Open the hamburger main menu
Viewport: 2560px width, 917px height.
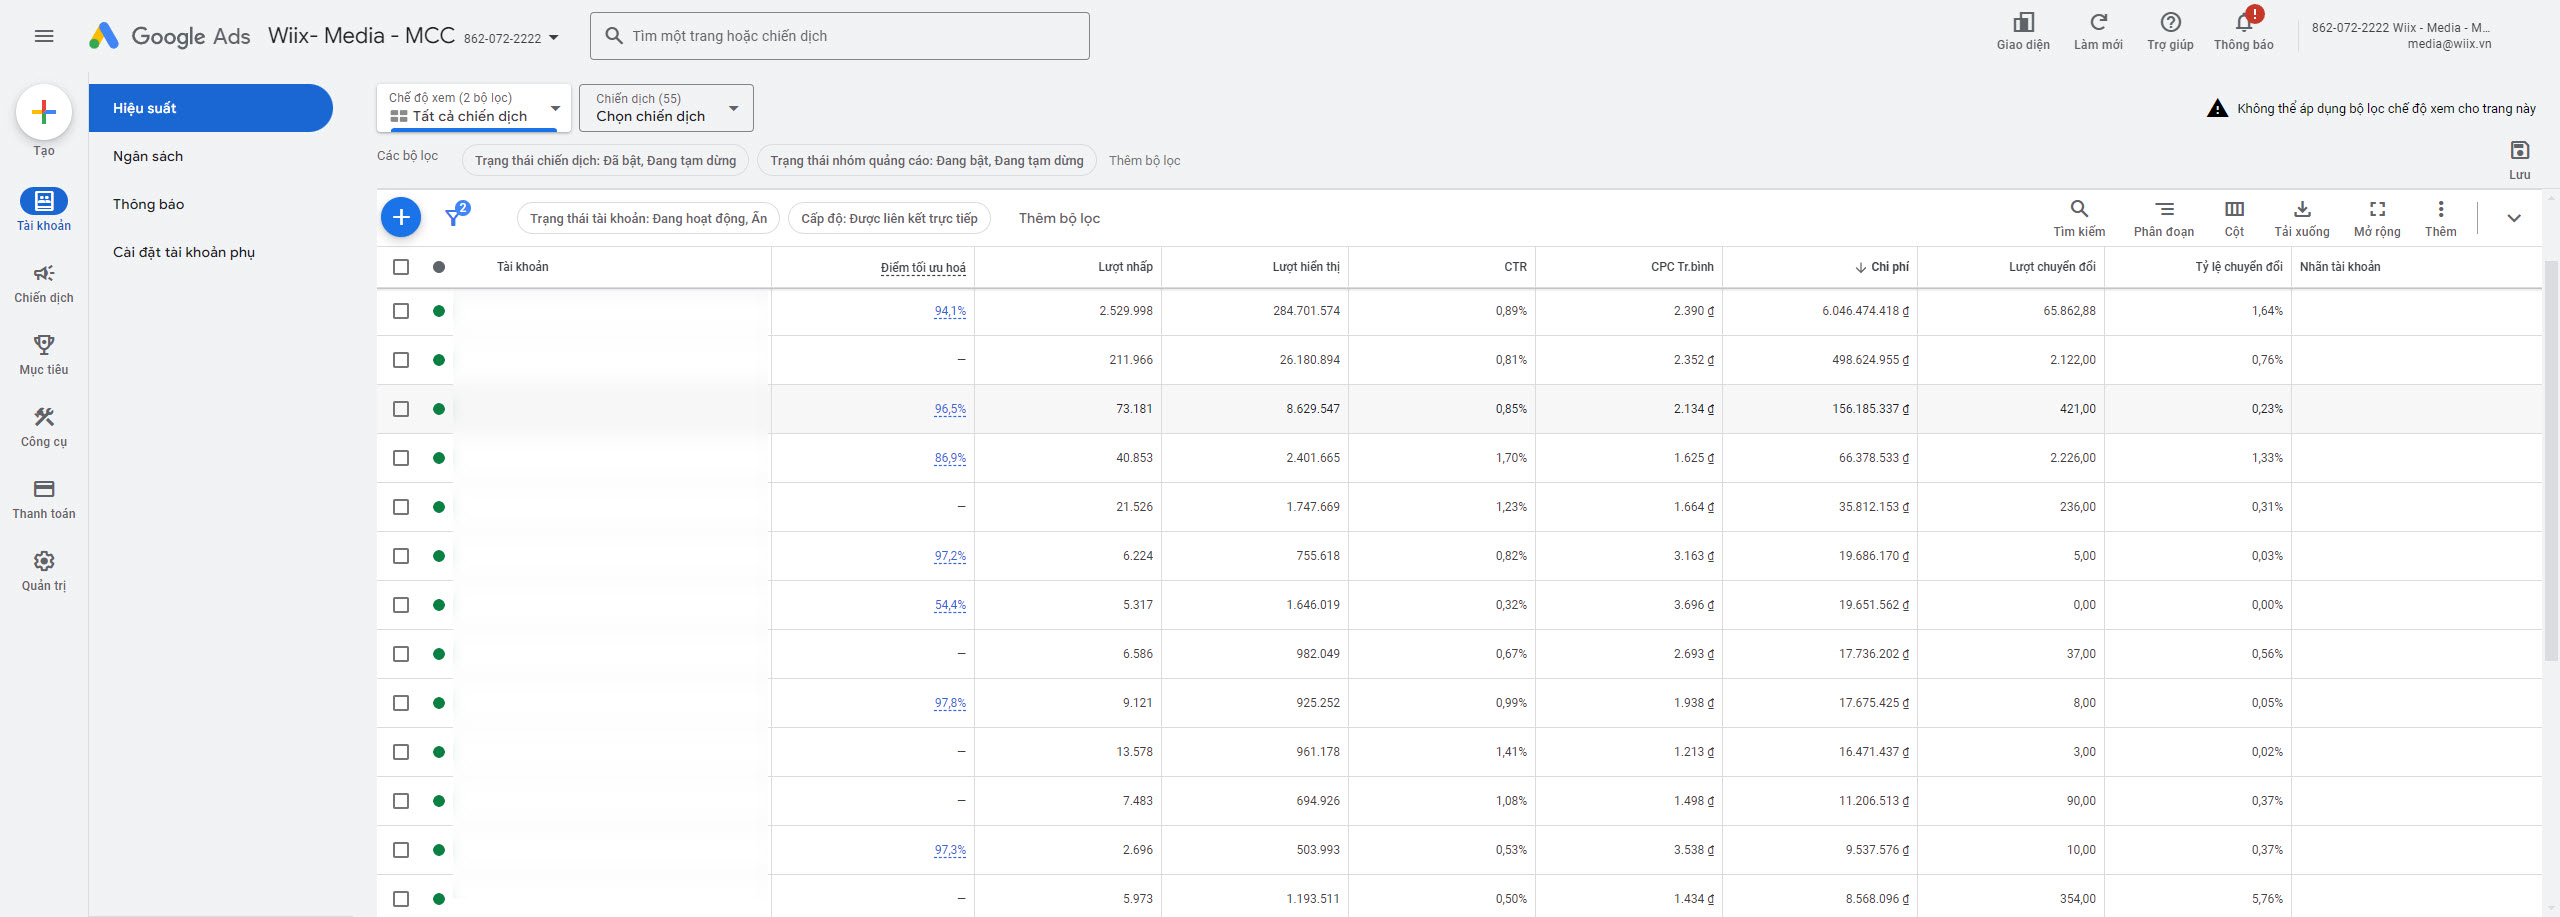click(43, 36)
